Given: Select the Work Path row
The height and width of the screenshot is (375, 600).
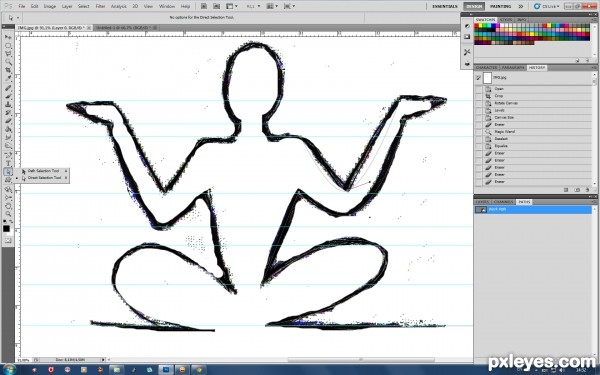Looking at the screenshot, I should [533, 210].
